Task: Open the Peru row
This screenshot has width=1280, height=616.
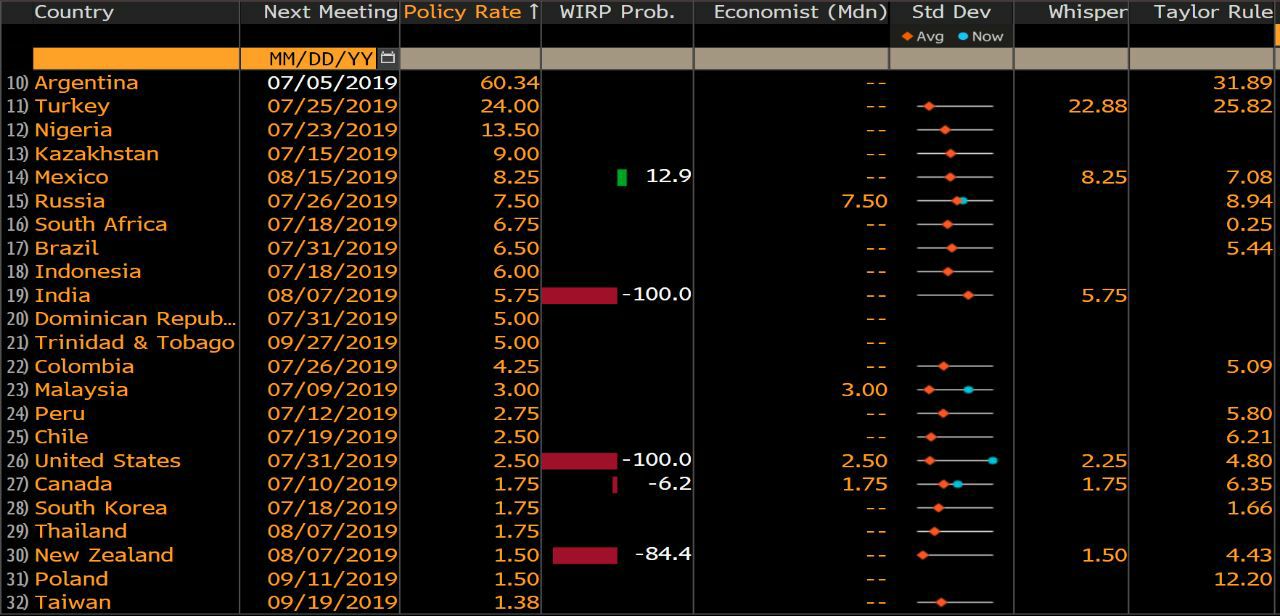Action: click(59, 413)
